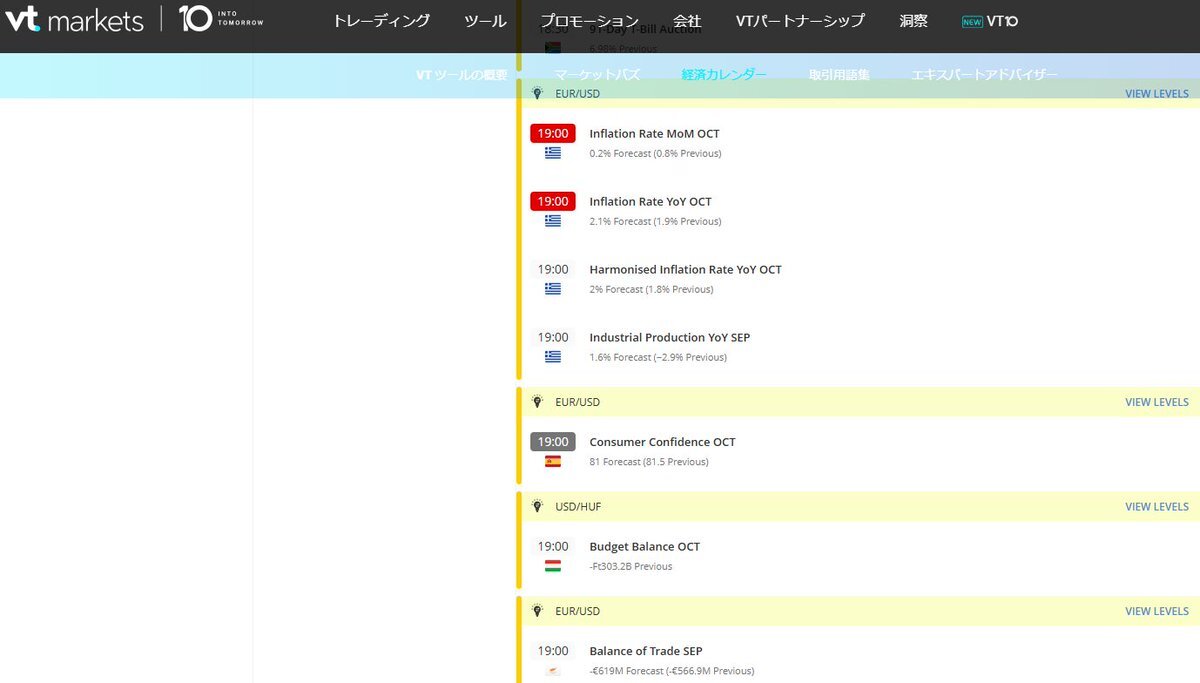This screenshot has height=683, width=1200.
Task: Select 取引用語集 submenu link
Action: coord(840,75)
